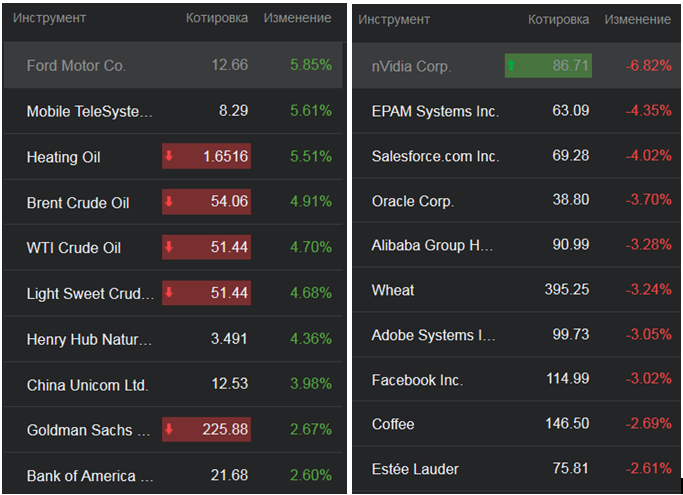Open EPAM Systems Inc. instrument
The height and width of the screenshot is (495, 683).
click(435, 110)
